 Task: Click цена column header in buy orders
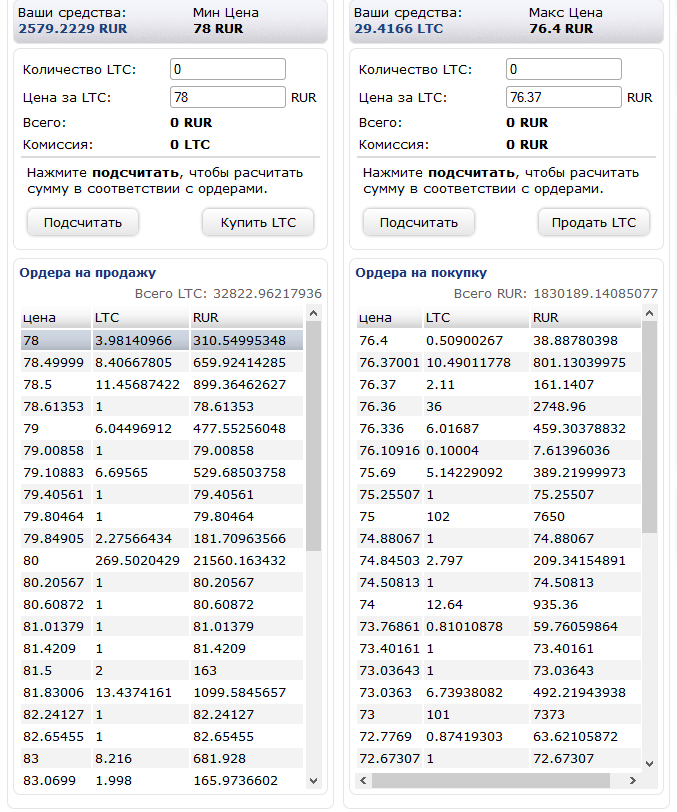click(390, 317)
